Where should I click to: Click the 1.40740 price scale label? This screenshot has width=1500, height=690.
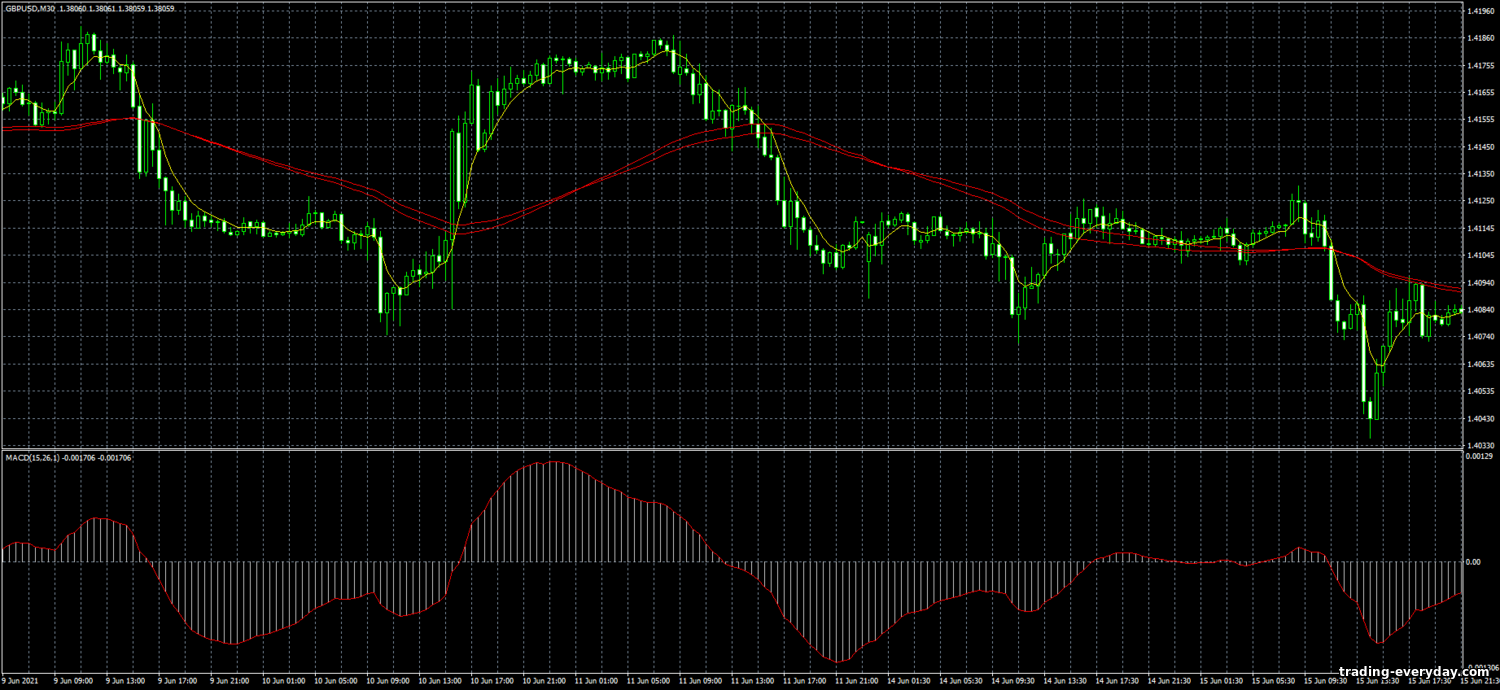(x=1479, y=337)
